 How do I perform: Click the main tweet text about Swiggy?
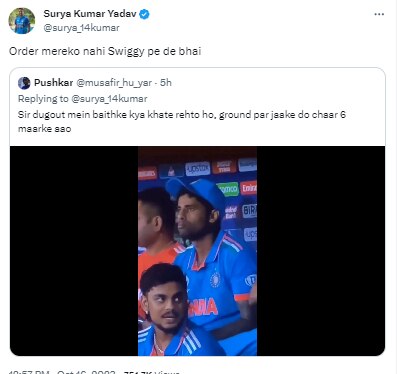[105, 51]
